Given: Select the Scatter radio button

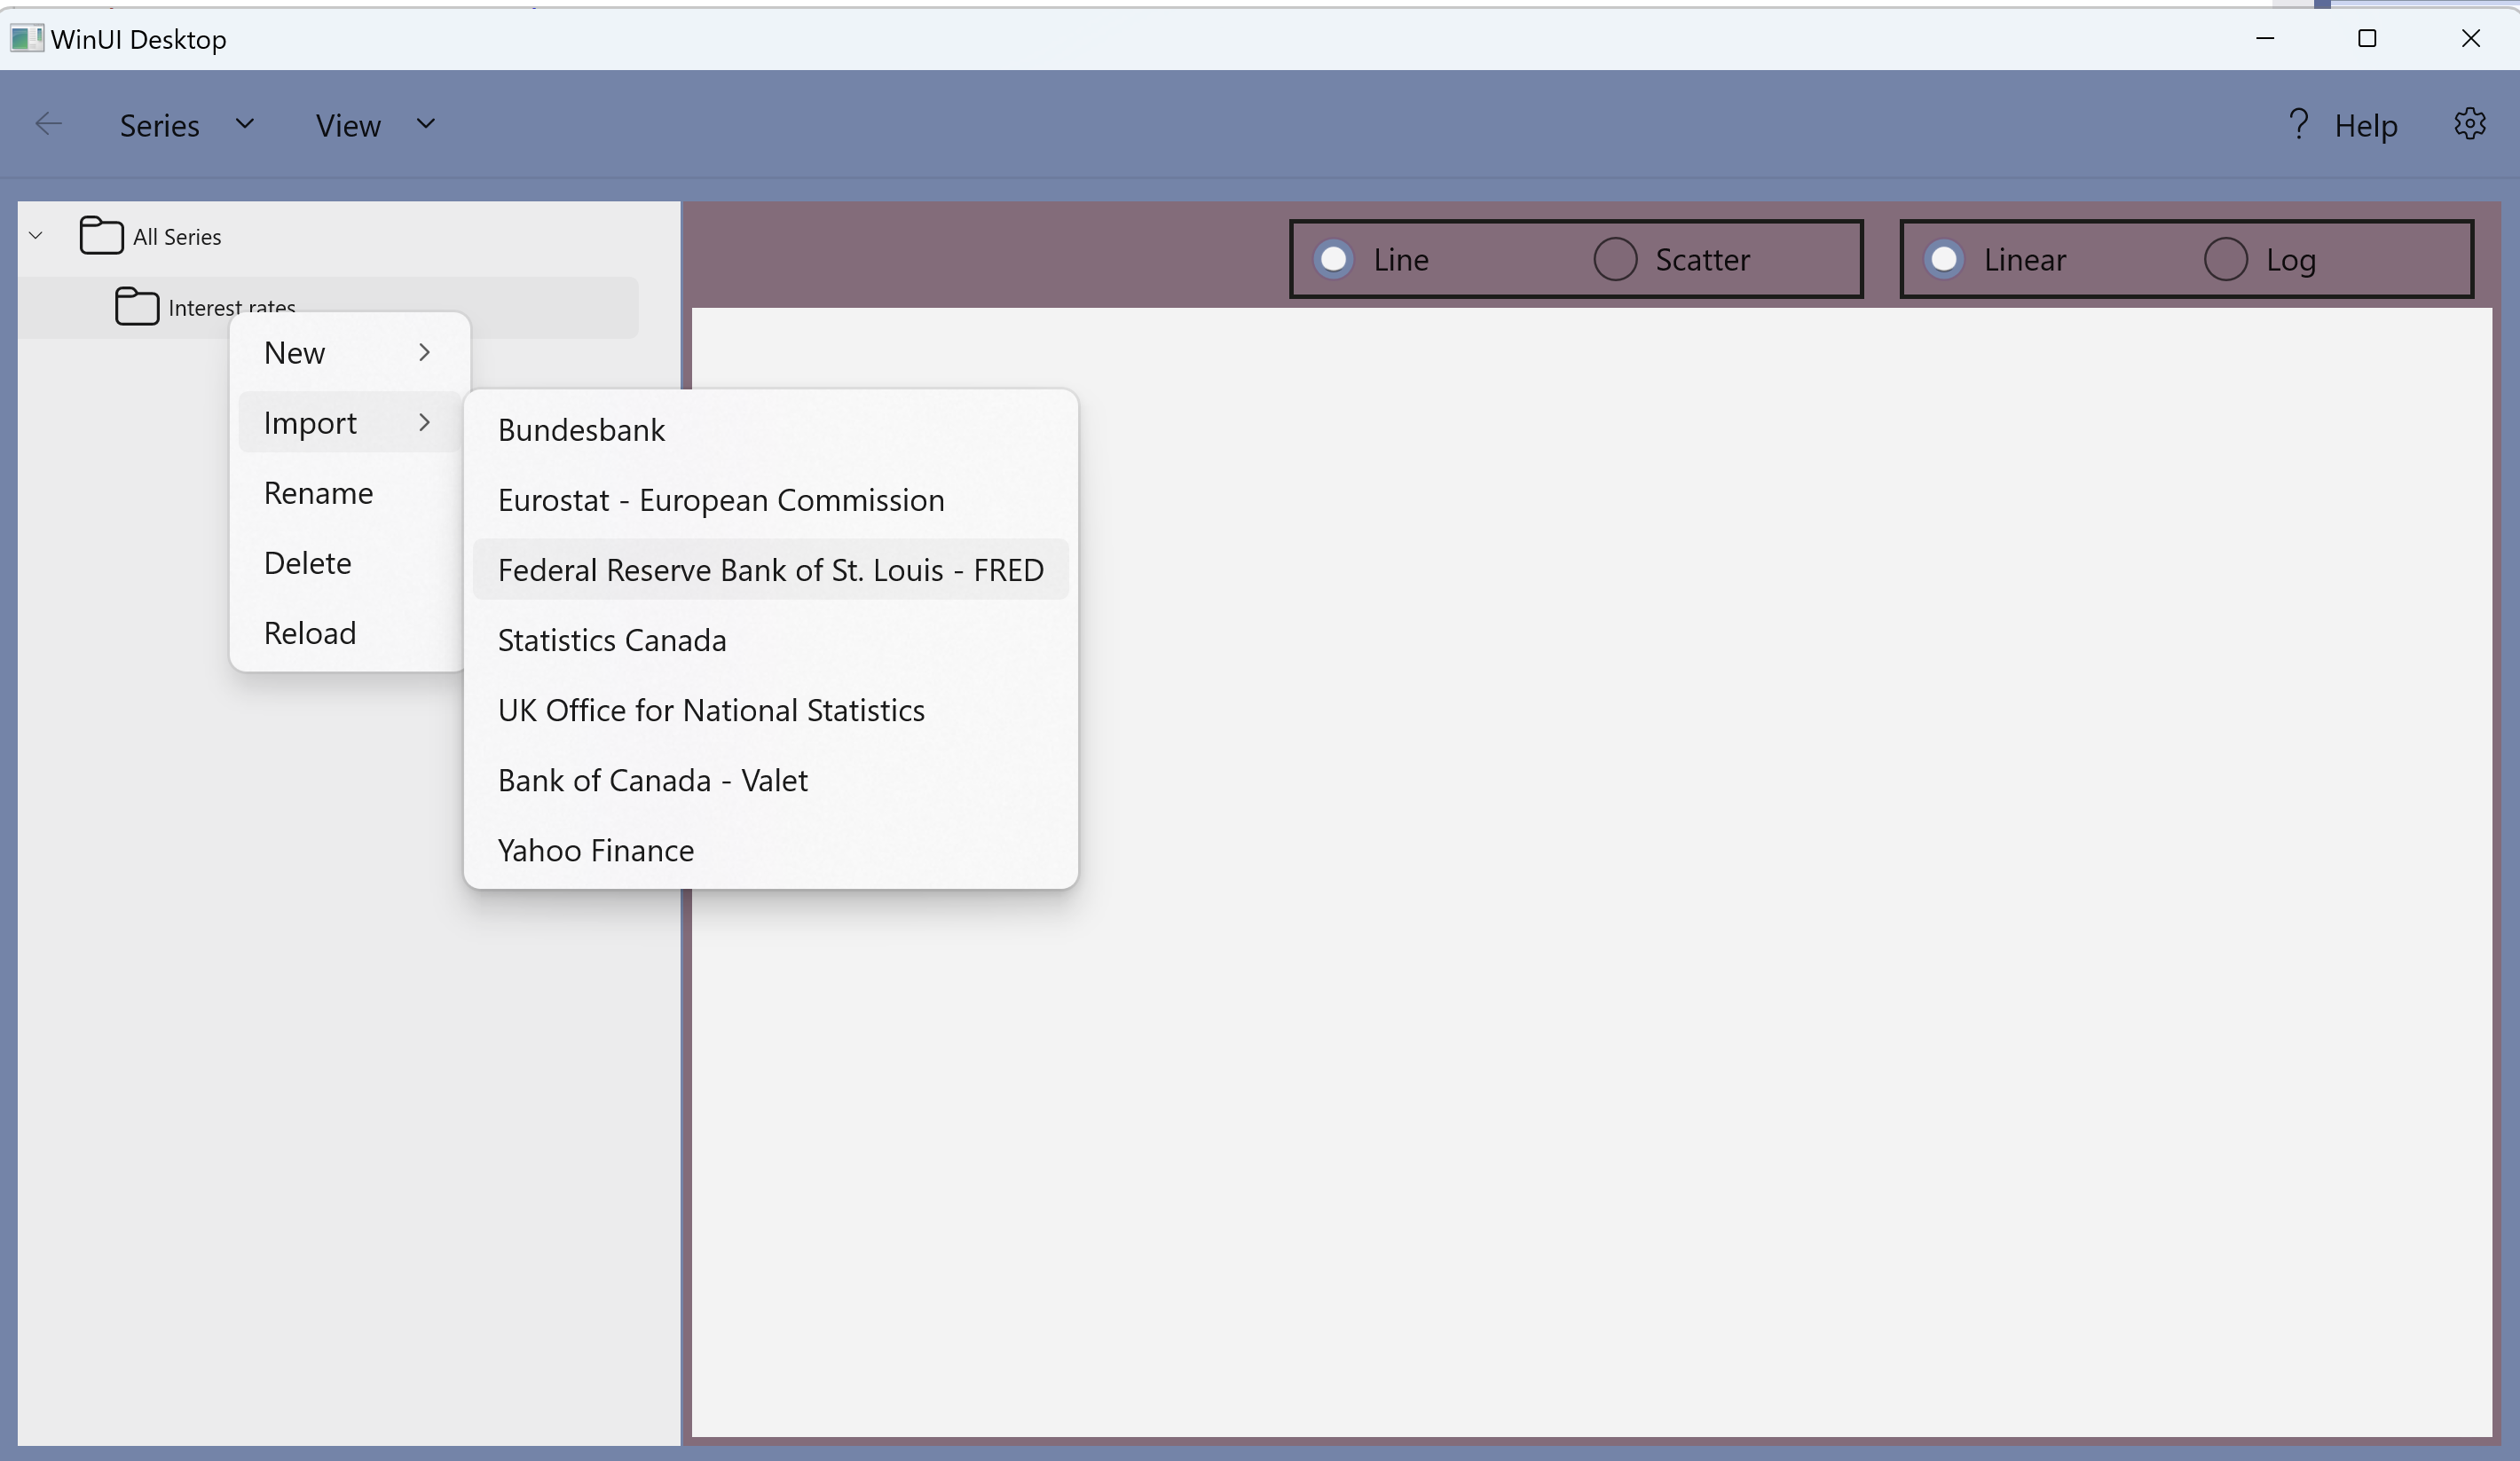Looking at the screenshot, I should pos(1615,260).
